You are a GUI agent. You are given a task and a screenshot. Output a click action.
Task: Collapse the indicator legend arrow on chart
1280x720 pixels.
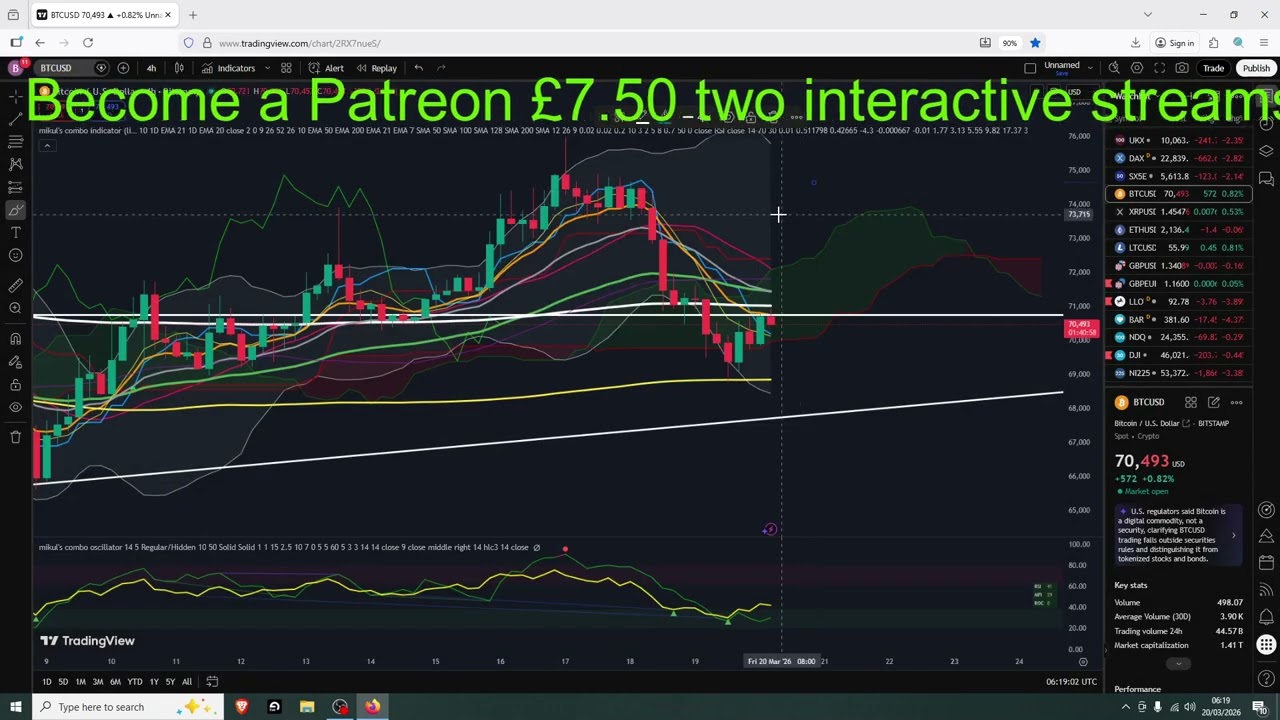coord(46,146)
